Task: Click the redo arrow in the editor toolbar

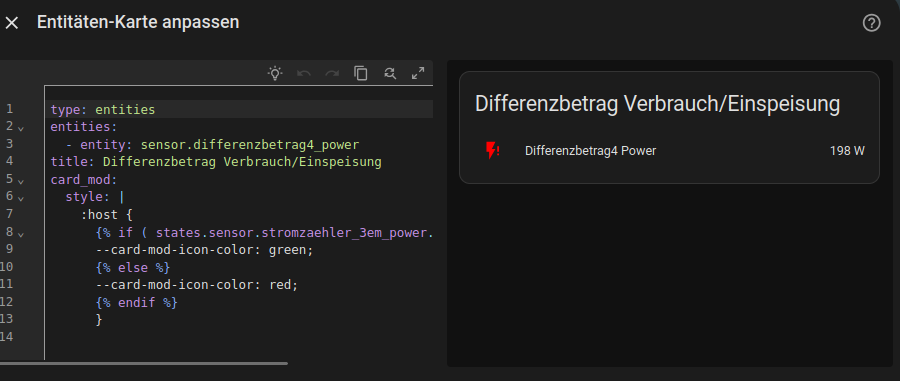Action: [332, 73]
